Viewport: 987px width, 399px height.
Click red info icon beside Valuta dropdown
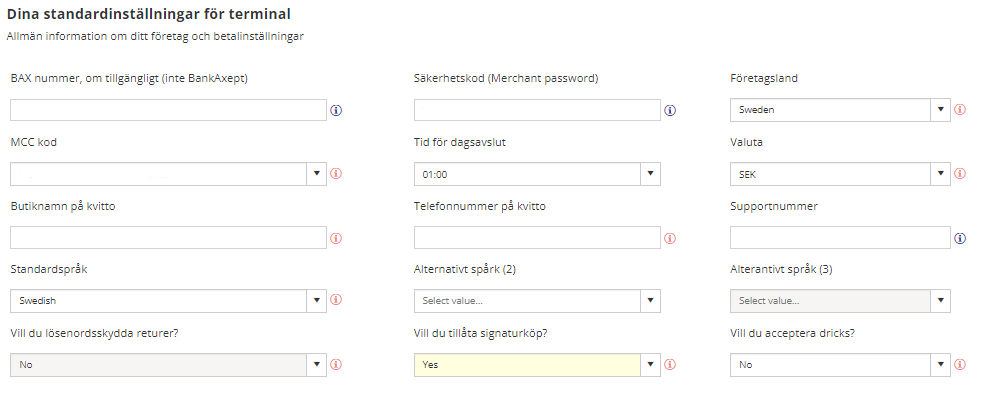[960, 174]
